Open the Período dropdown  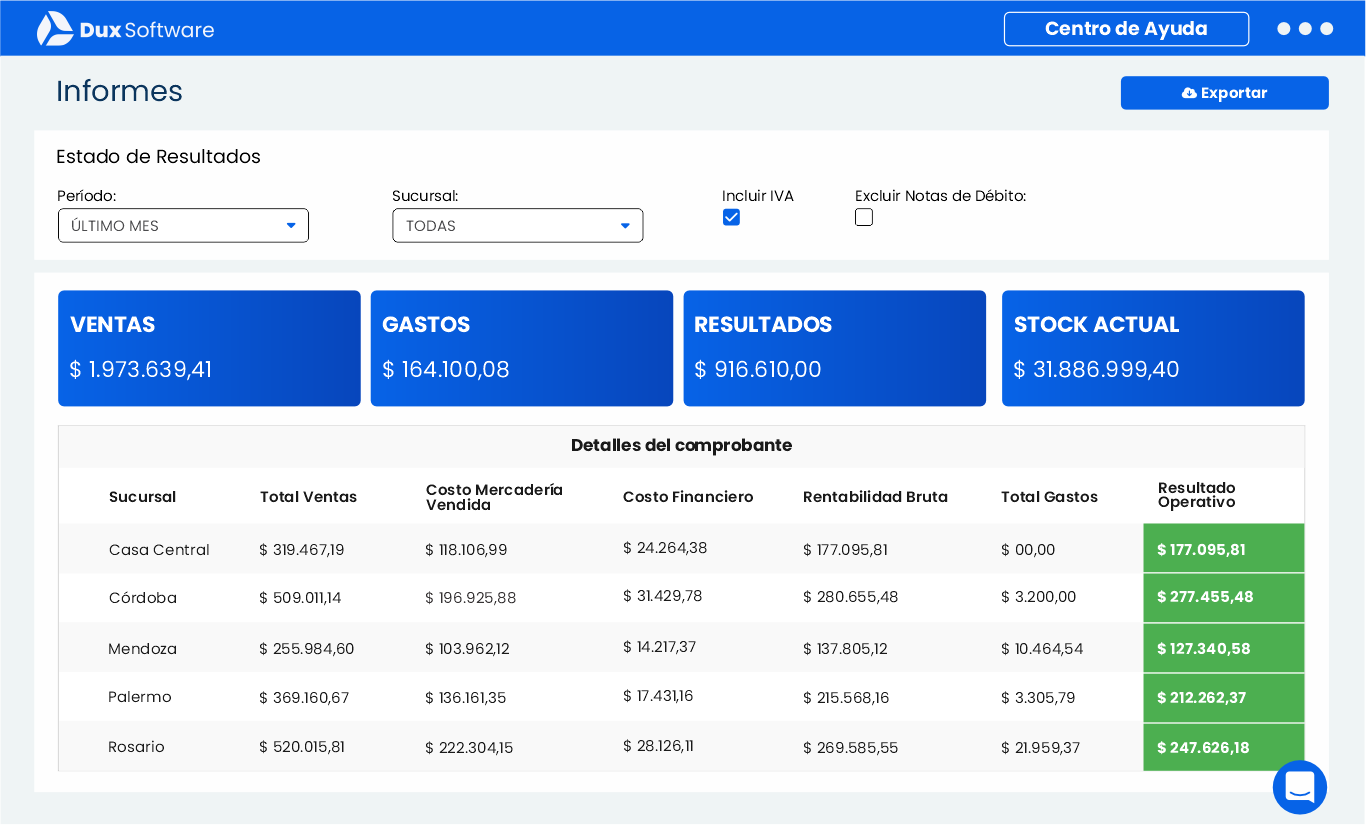183,225
